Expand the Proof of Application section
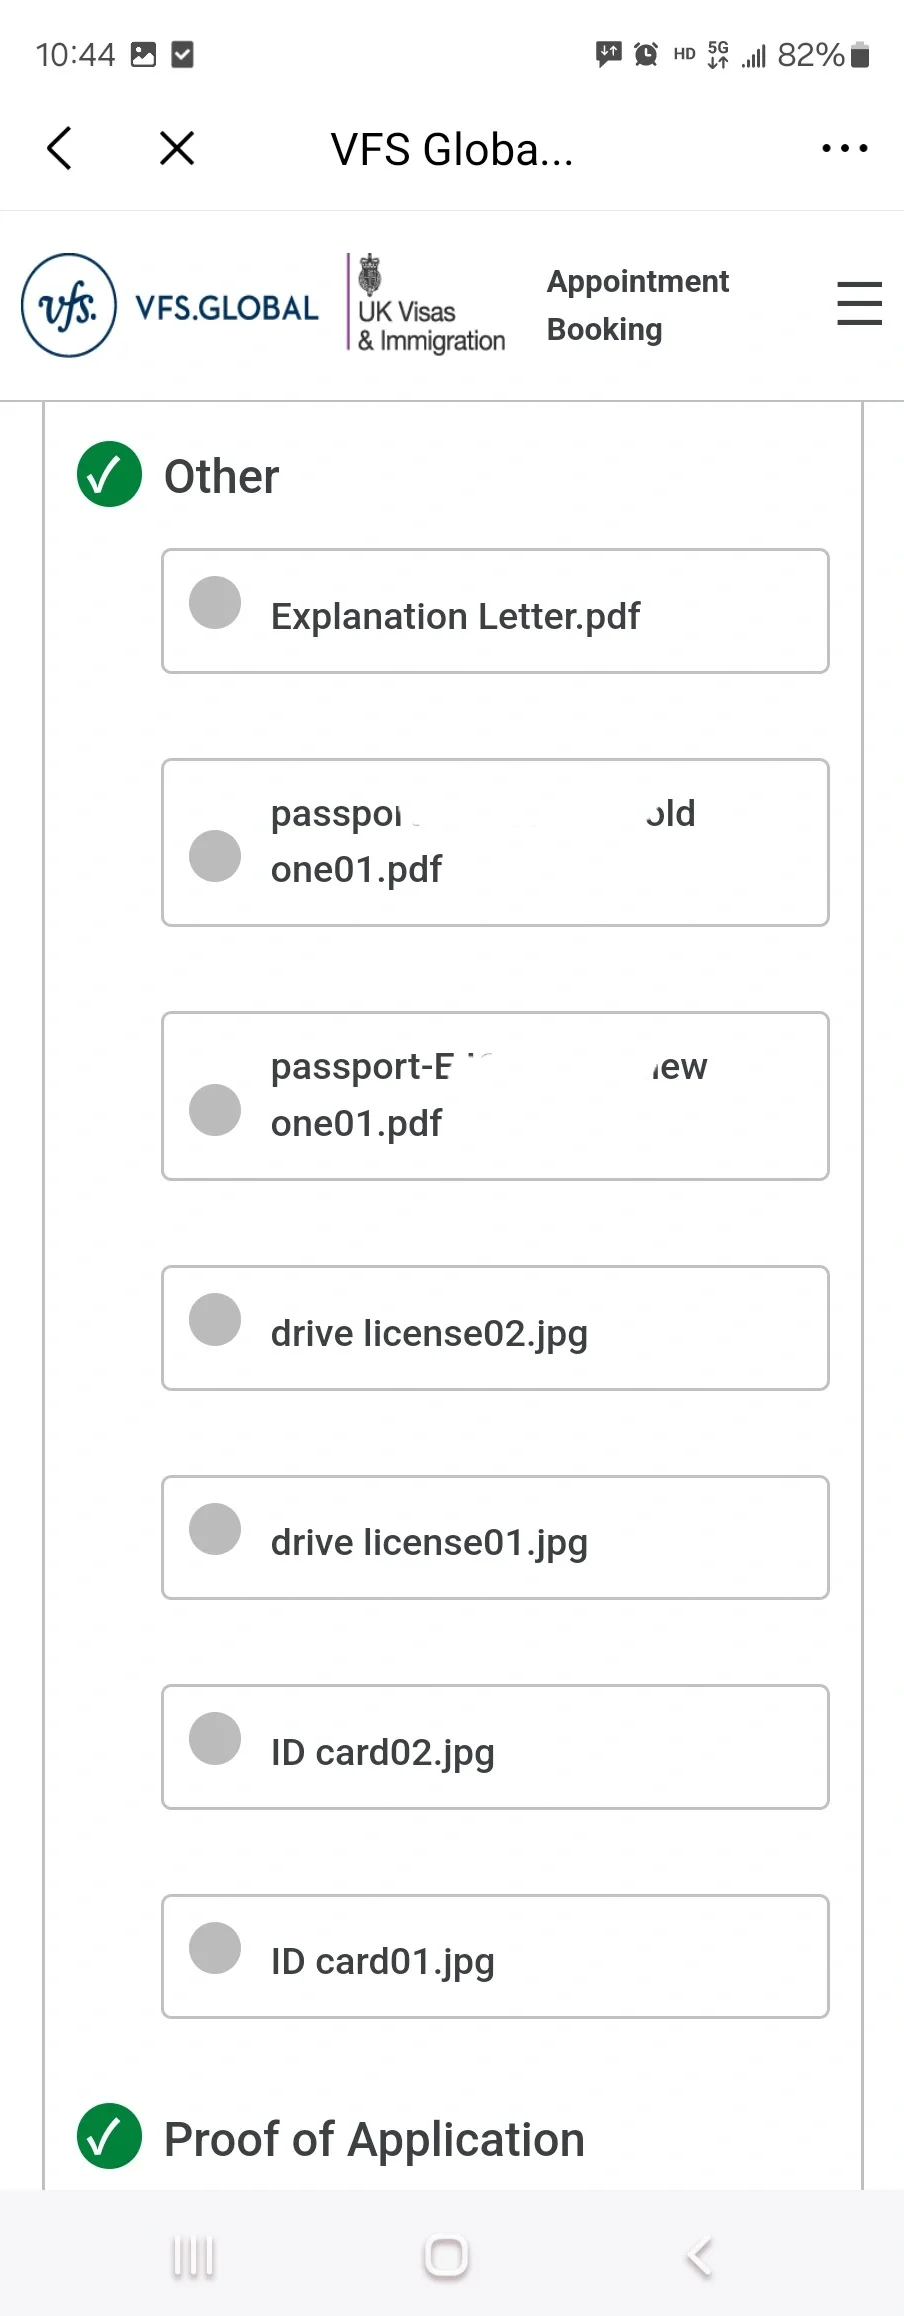Viewport: 904px width, 2316px height. 374,2140
